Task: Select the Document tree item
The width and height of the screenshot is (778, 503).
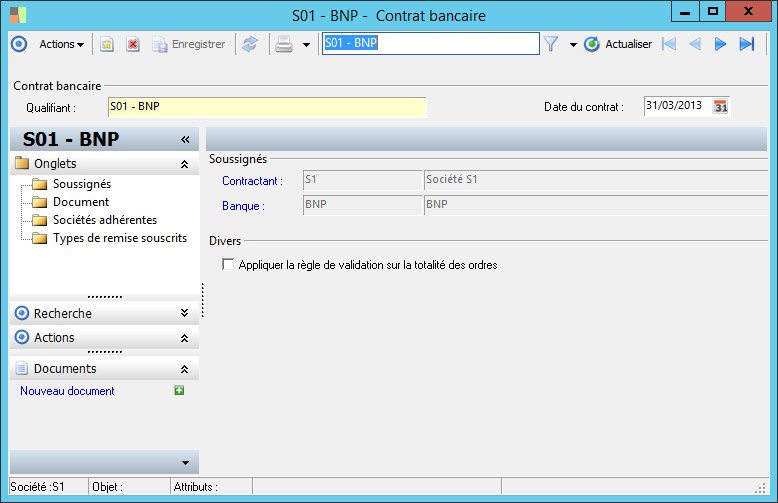Action: click(81, 202)
